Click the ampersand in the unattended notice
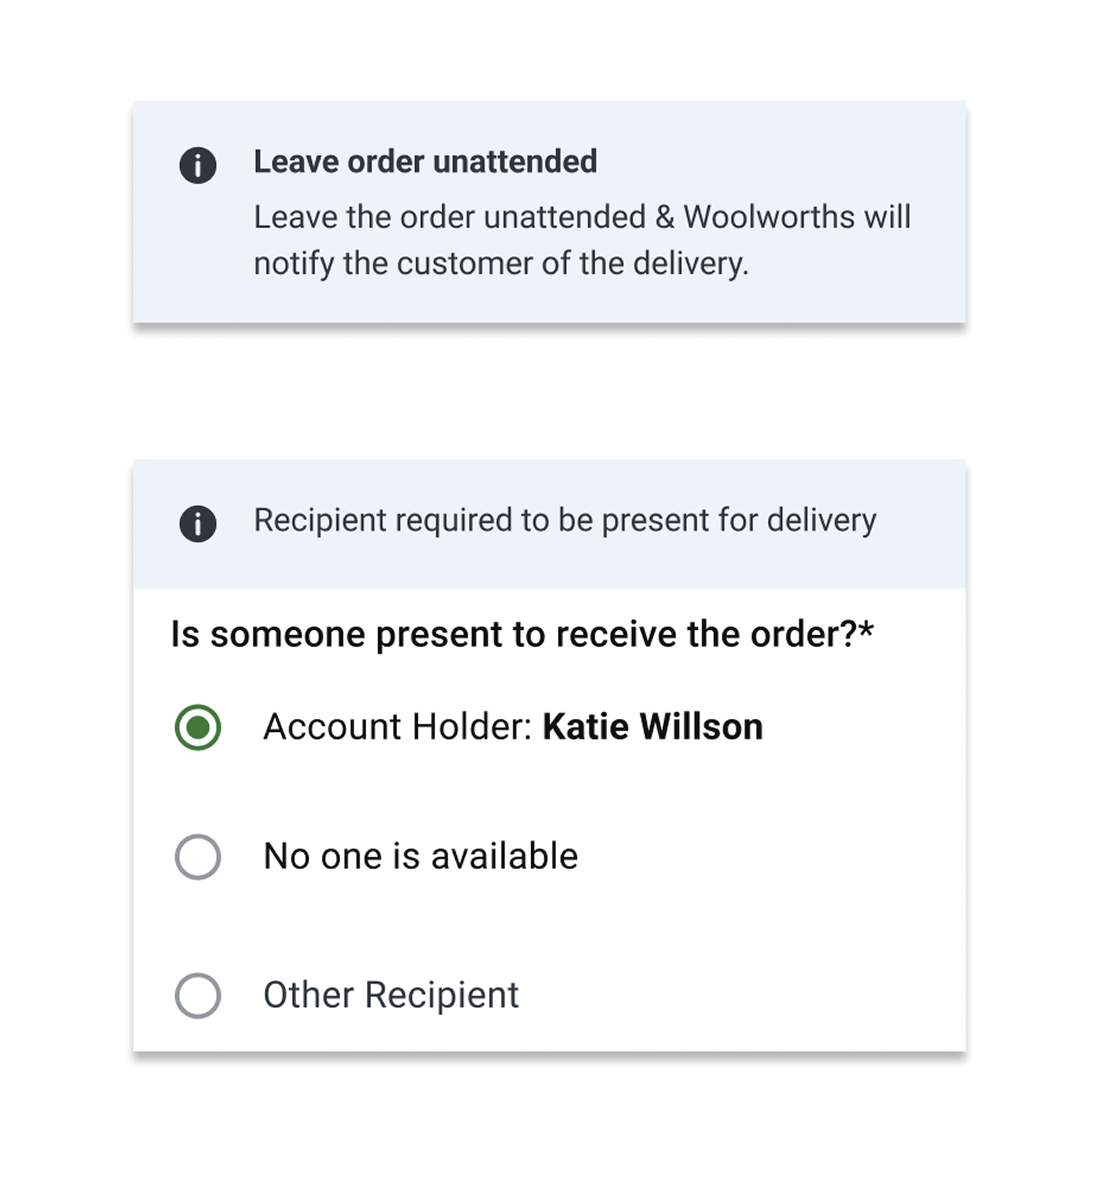 [665, 217]
